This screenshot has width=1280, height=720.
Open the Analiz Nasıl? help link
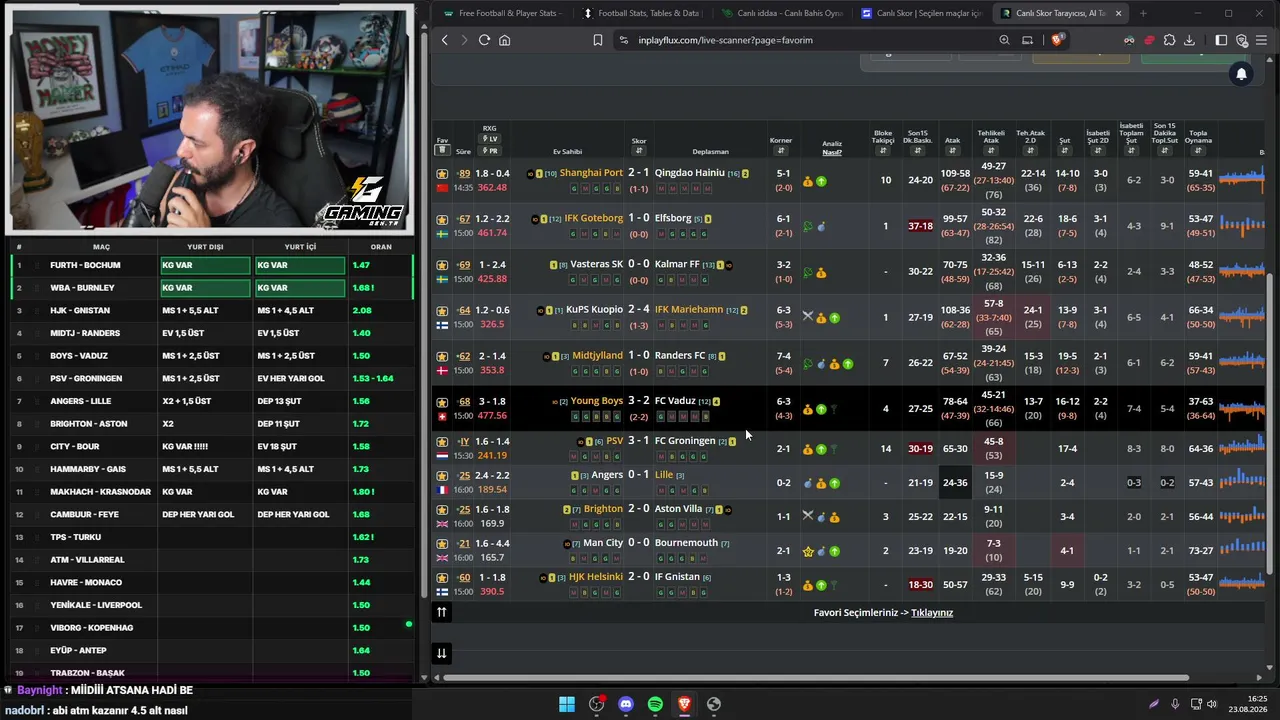832,152
